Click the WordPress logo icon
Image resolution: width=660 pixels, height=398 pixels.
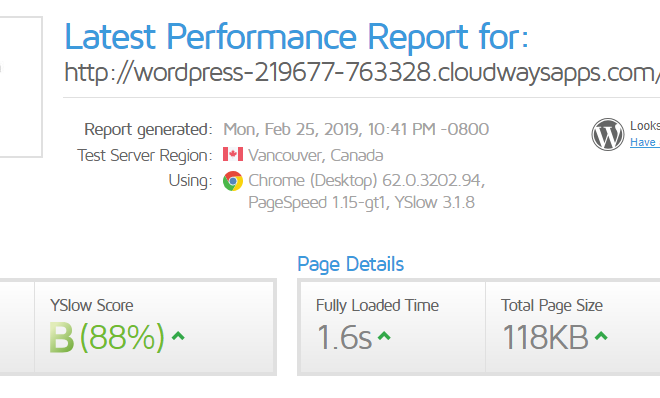607,134
